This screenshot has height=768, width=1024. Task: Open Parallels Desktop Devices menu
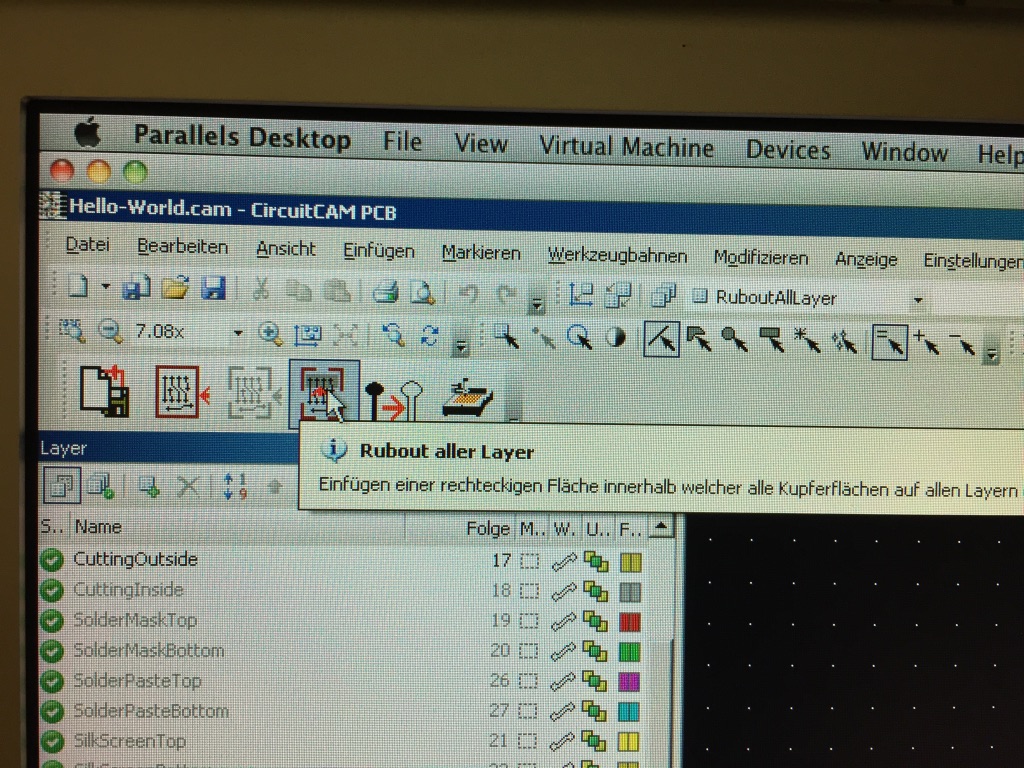[788, 150]
